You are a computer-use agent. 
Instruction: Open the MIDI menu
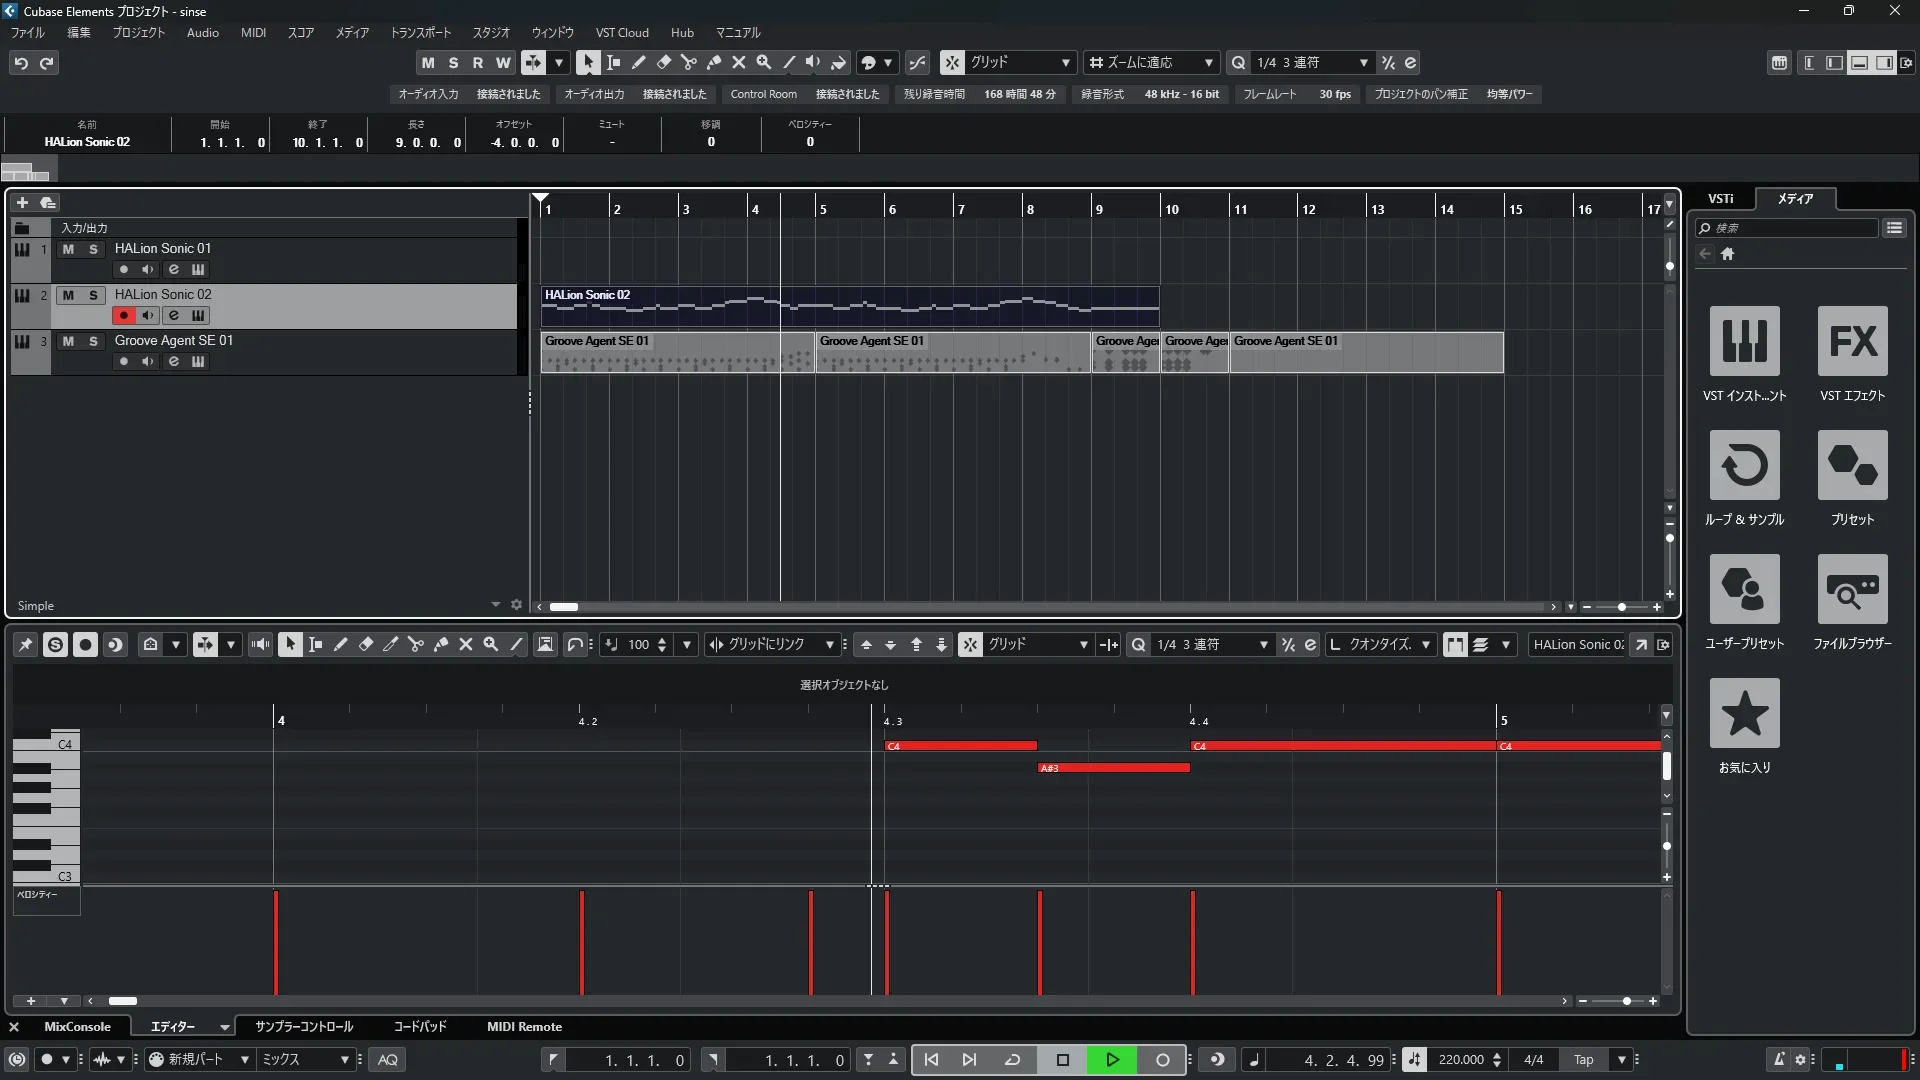pos(253,33)
